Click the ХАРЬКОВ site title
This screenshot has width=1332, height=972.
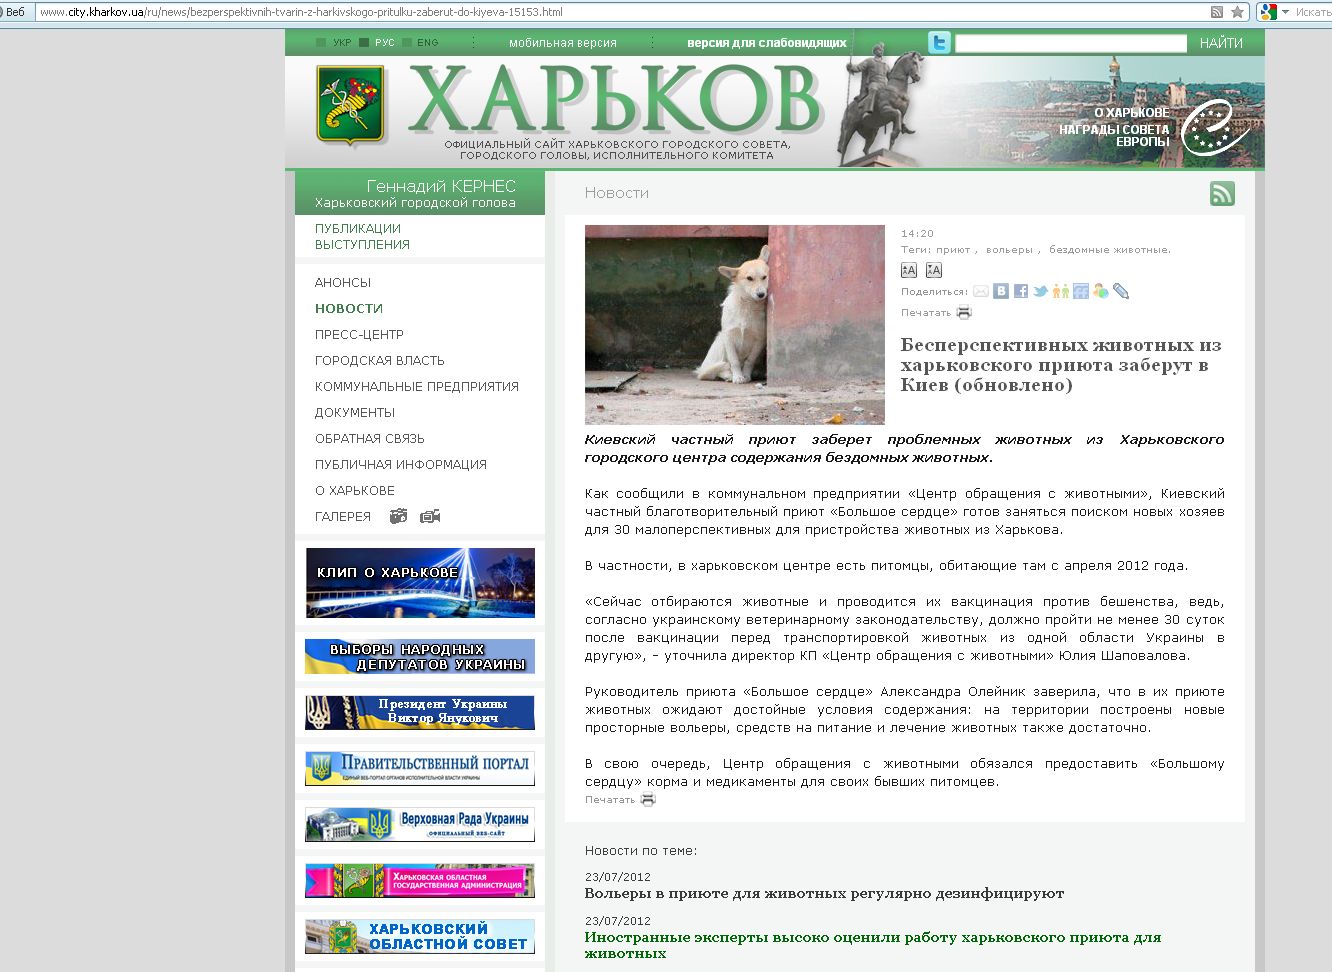pos(614,100)
